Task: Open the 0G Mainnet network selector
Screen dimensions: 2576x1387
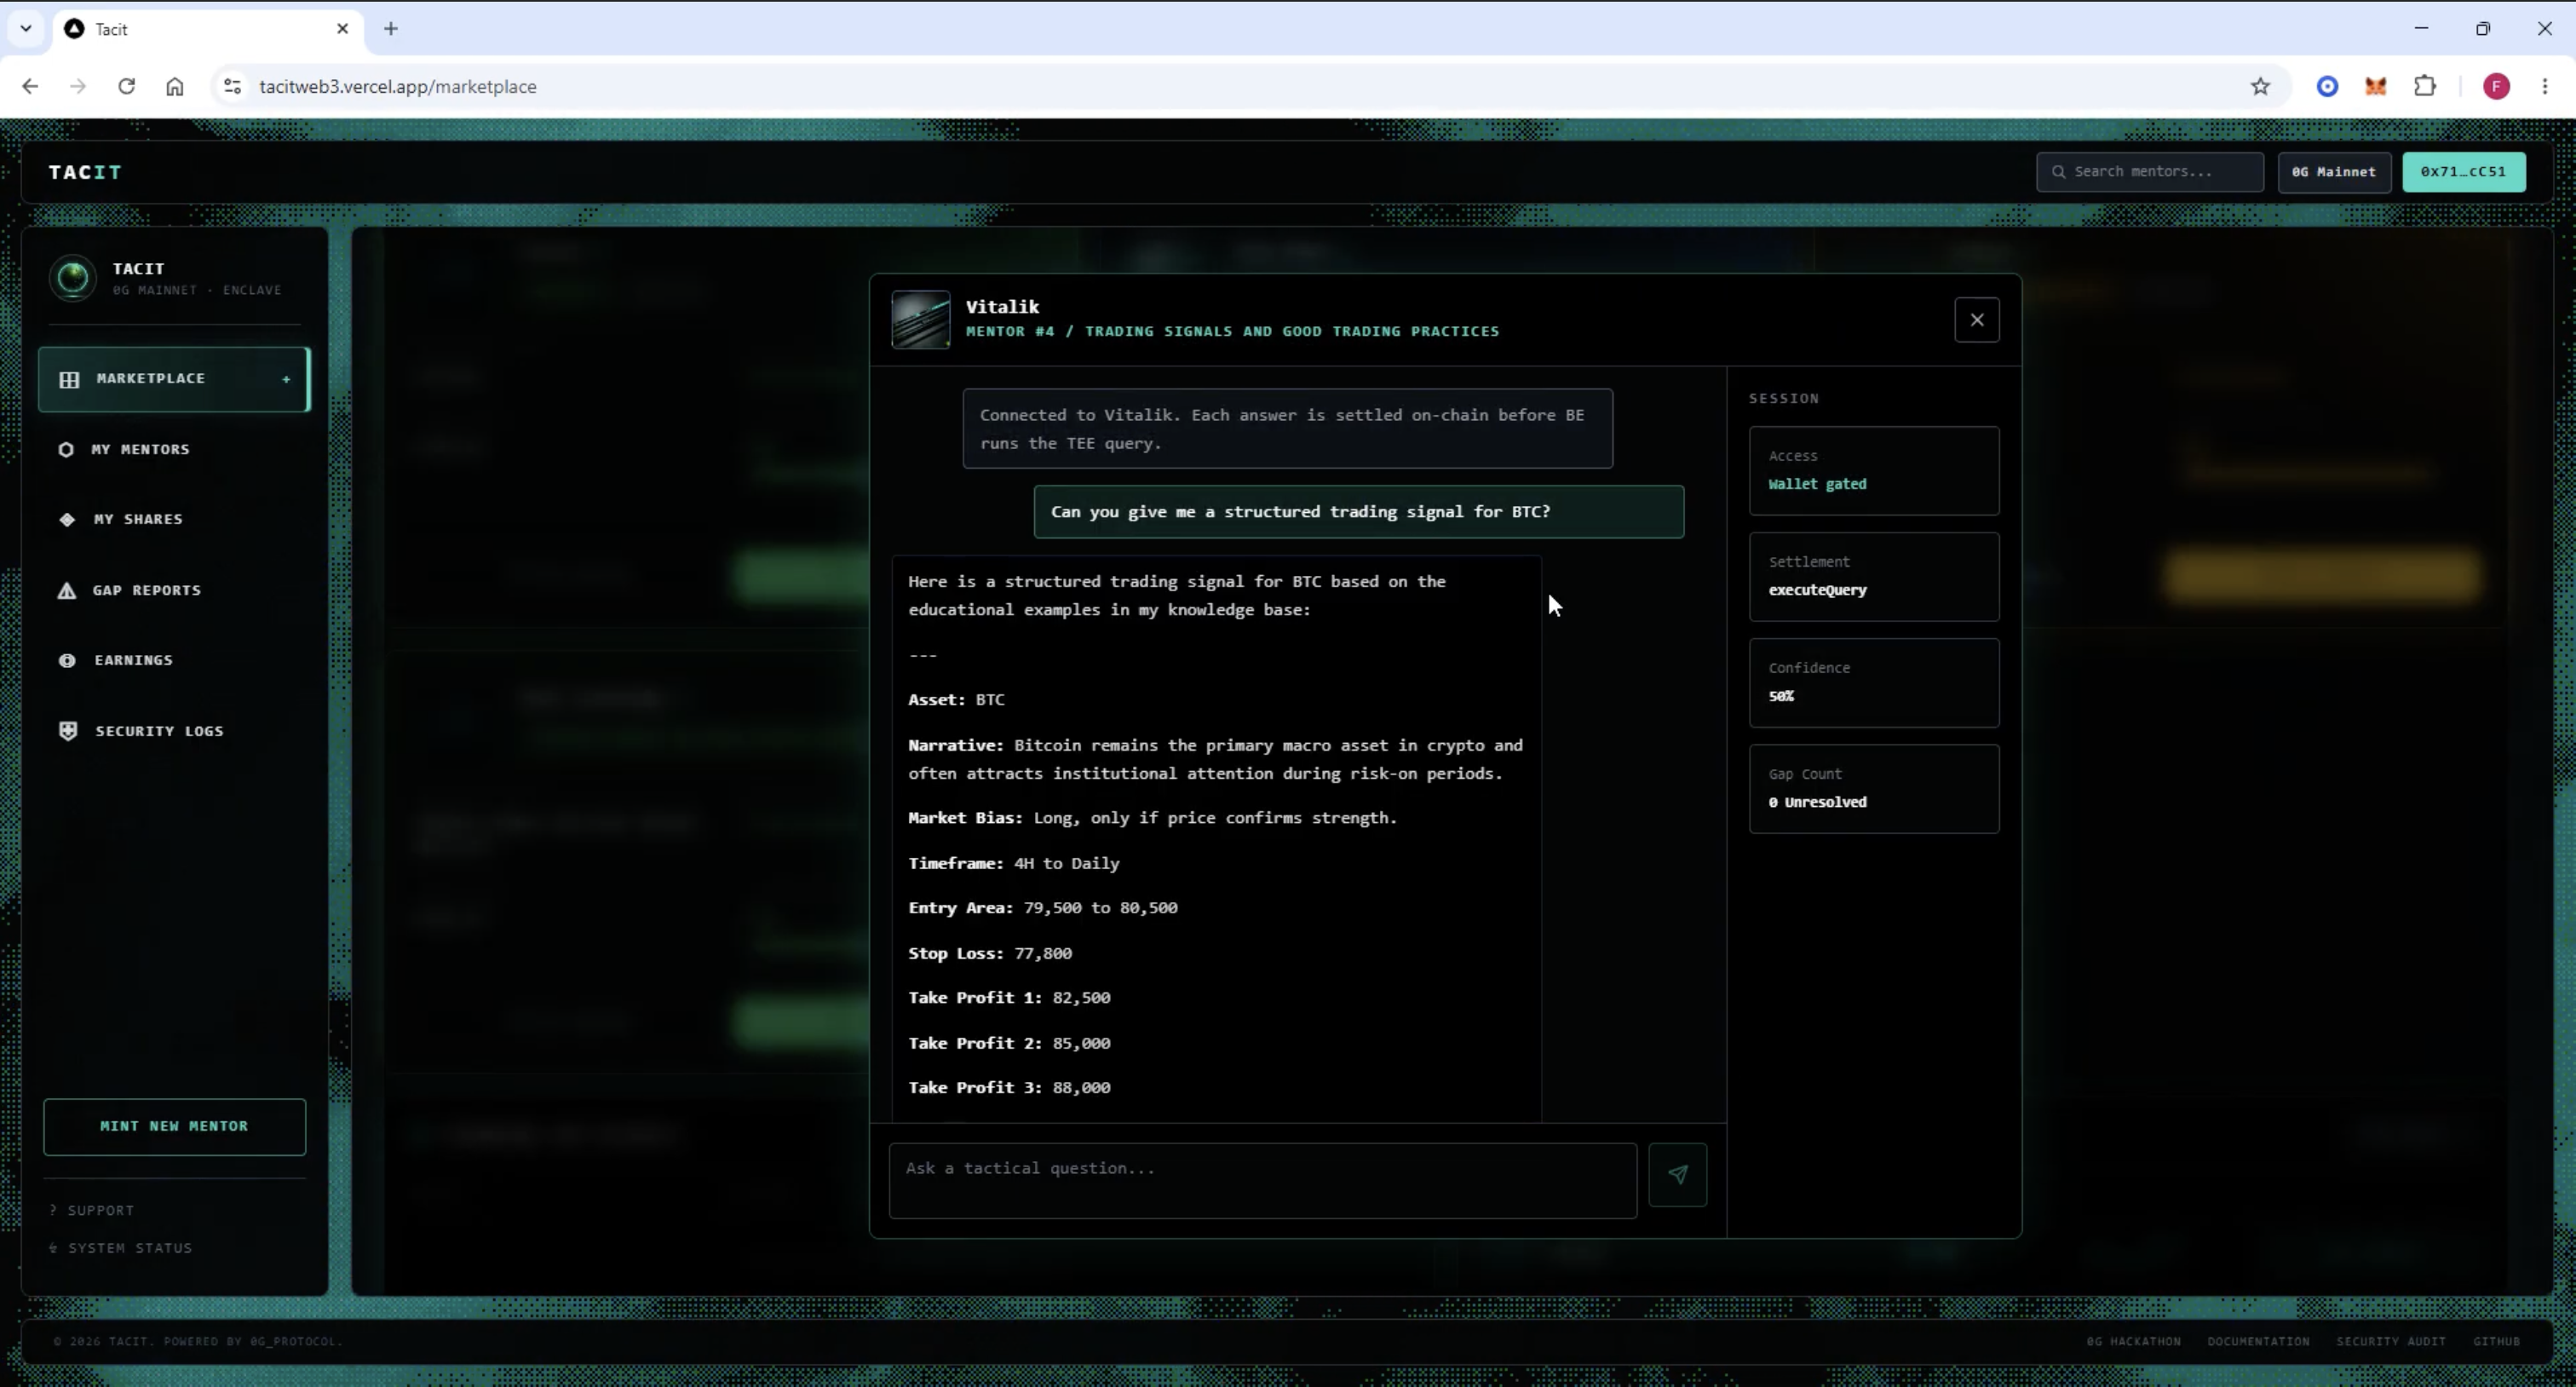Action: tap(2334, 172)
